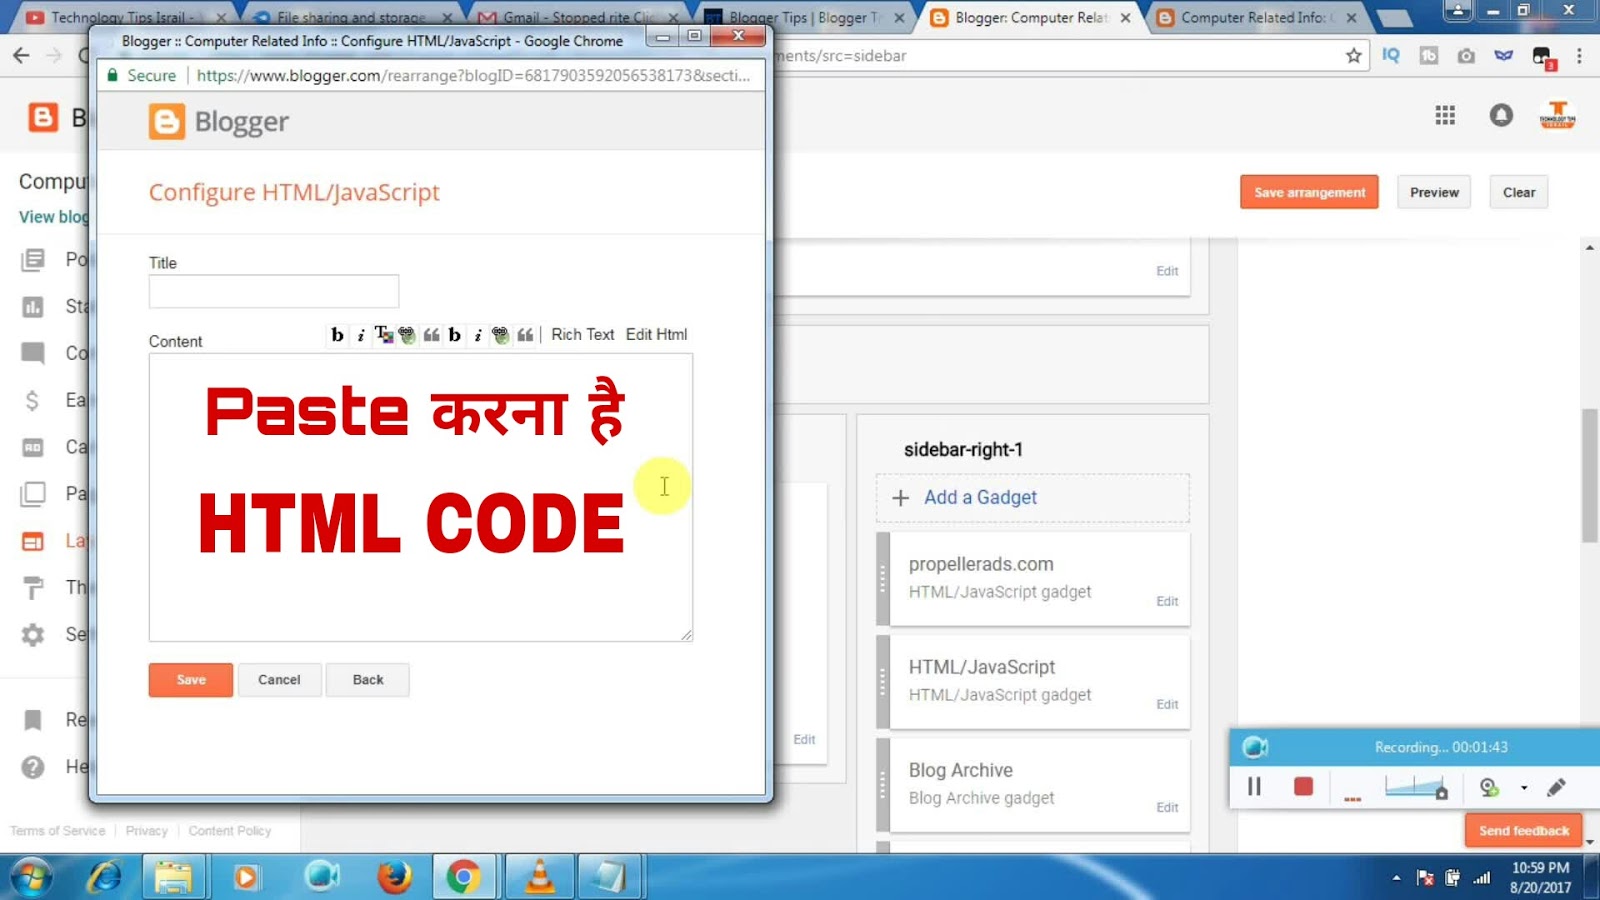
Task: Open the Help question-mark icon in sidebar
Action: coord(33,767)
